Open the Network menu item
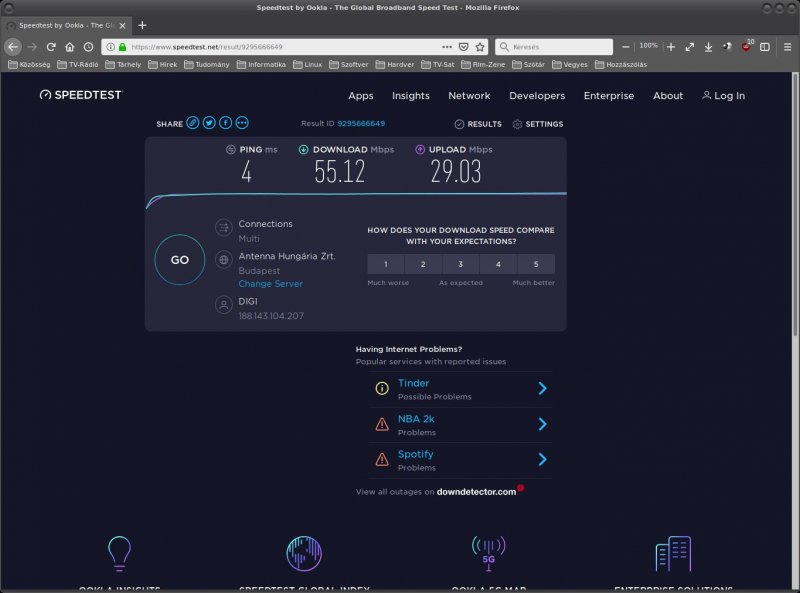The image size is (800, 593). [x=469, y=95]
